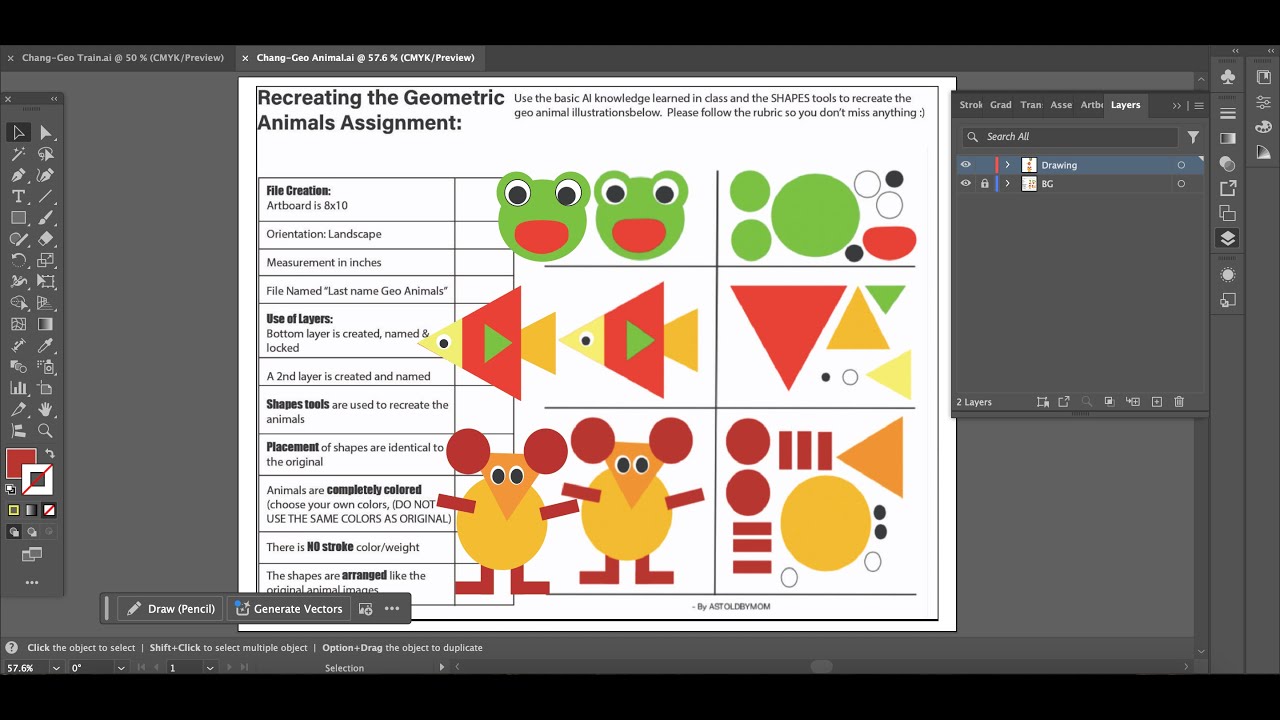Swap fill and stroke colors arrow
The height and width of the screenshot is (720, 1280).
tap(49, 454)
